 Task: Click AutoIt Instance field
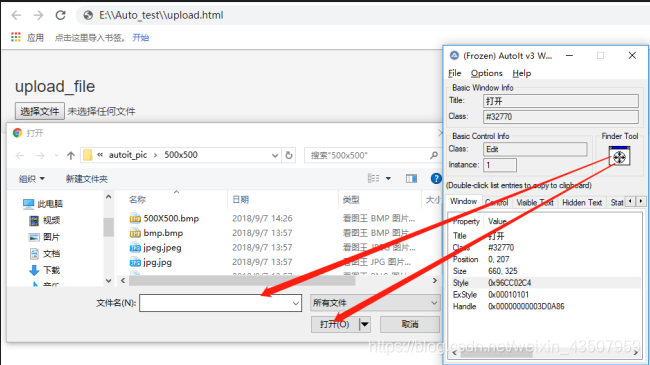click(x=500, y=165)
